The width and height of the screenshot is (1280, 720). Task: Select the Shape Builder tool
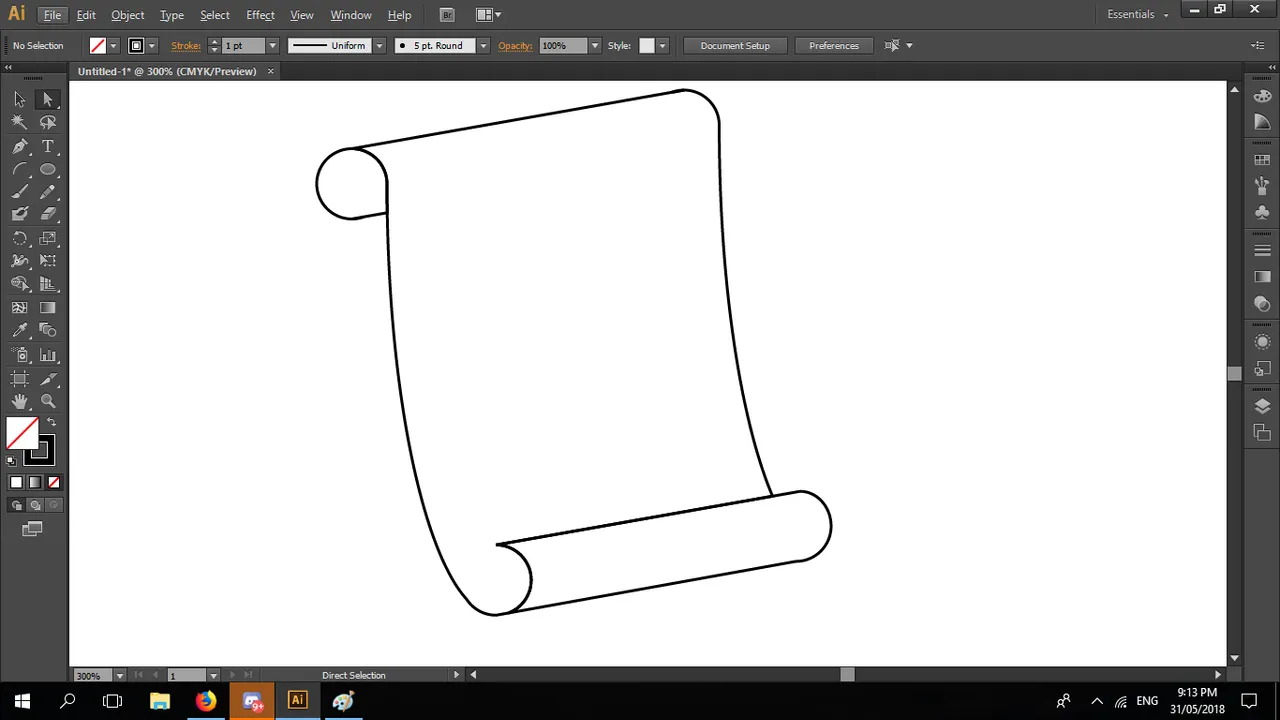[x=19, y=285]
